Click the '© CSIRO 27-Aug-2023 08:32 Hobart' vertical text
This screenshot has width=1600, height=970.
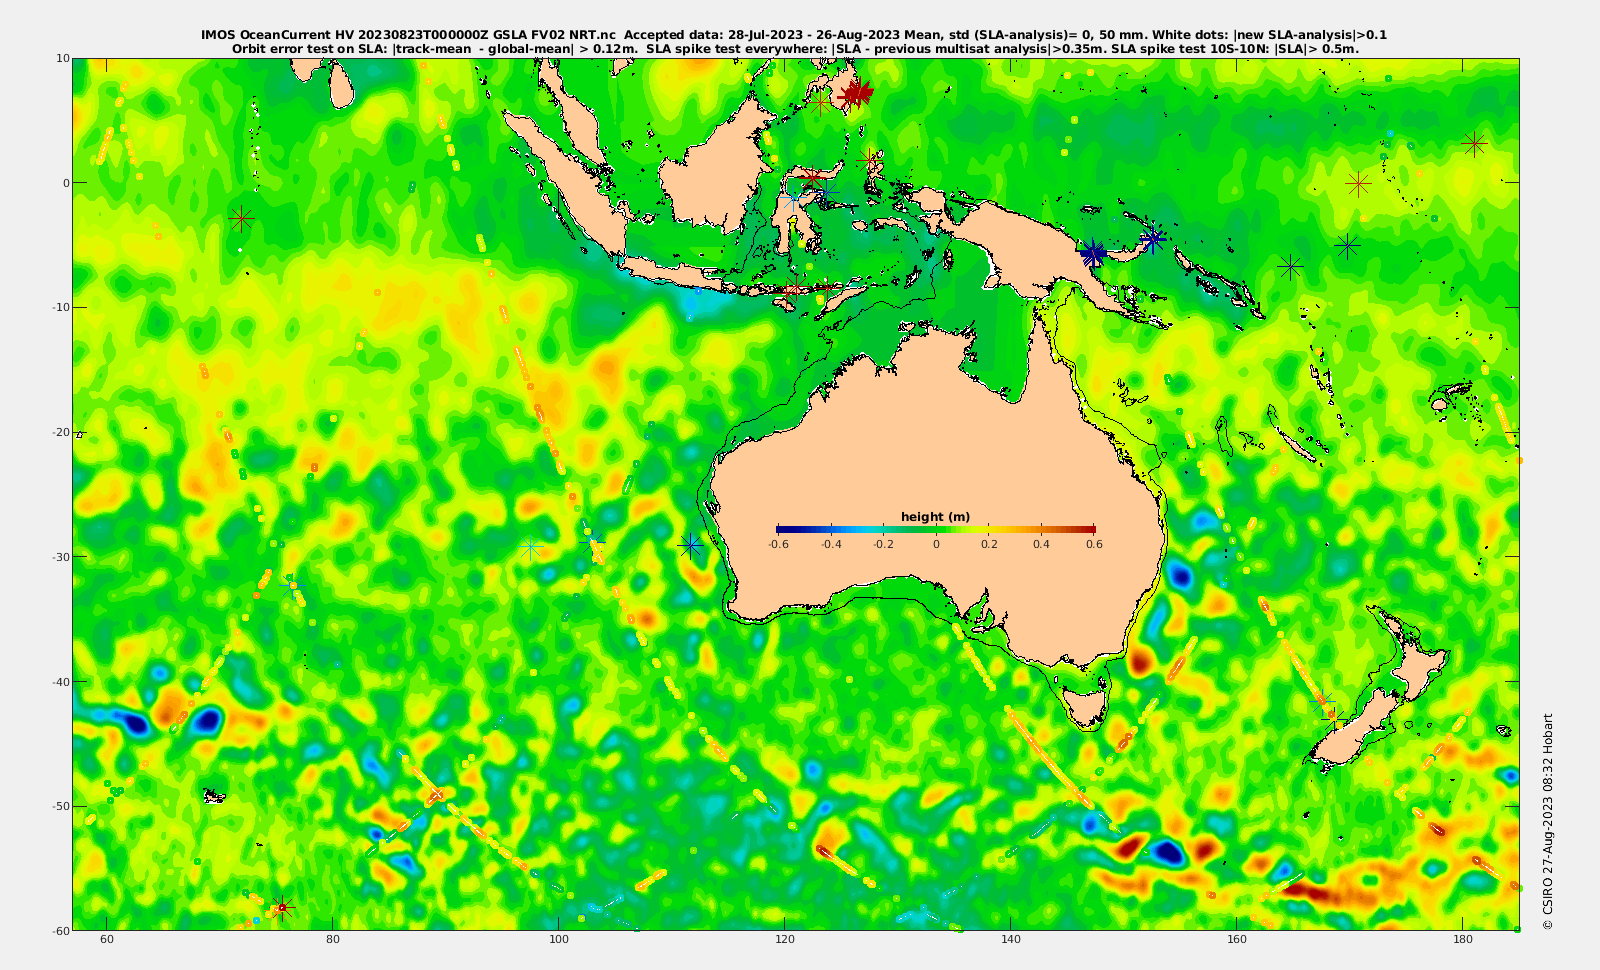[1548, 821]
